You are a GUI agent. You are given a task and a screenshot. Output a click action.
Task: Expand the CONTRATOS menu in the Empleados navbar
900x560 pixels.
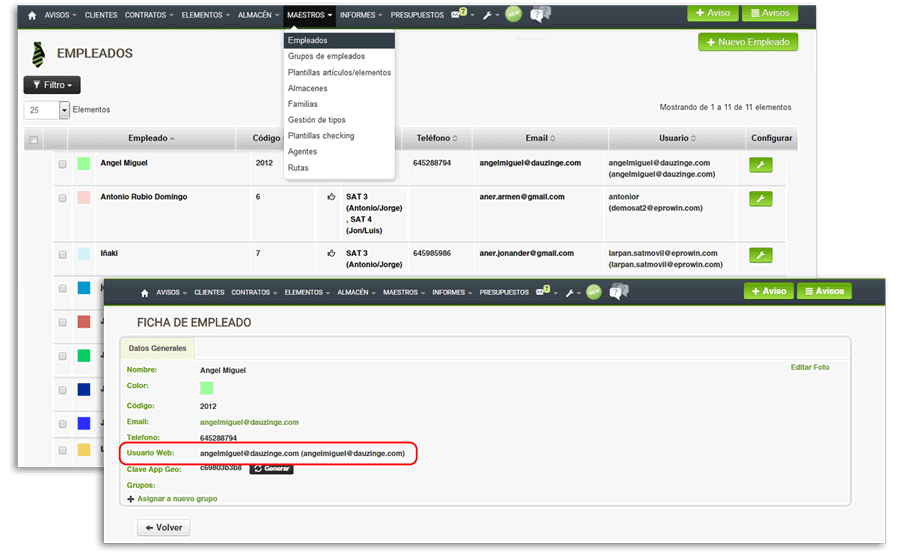[149, 15]
